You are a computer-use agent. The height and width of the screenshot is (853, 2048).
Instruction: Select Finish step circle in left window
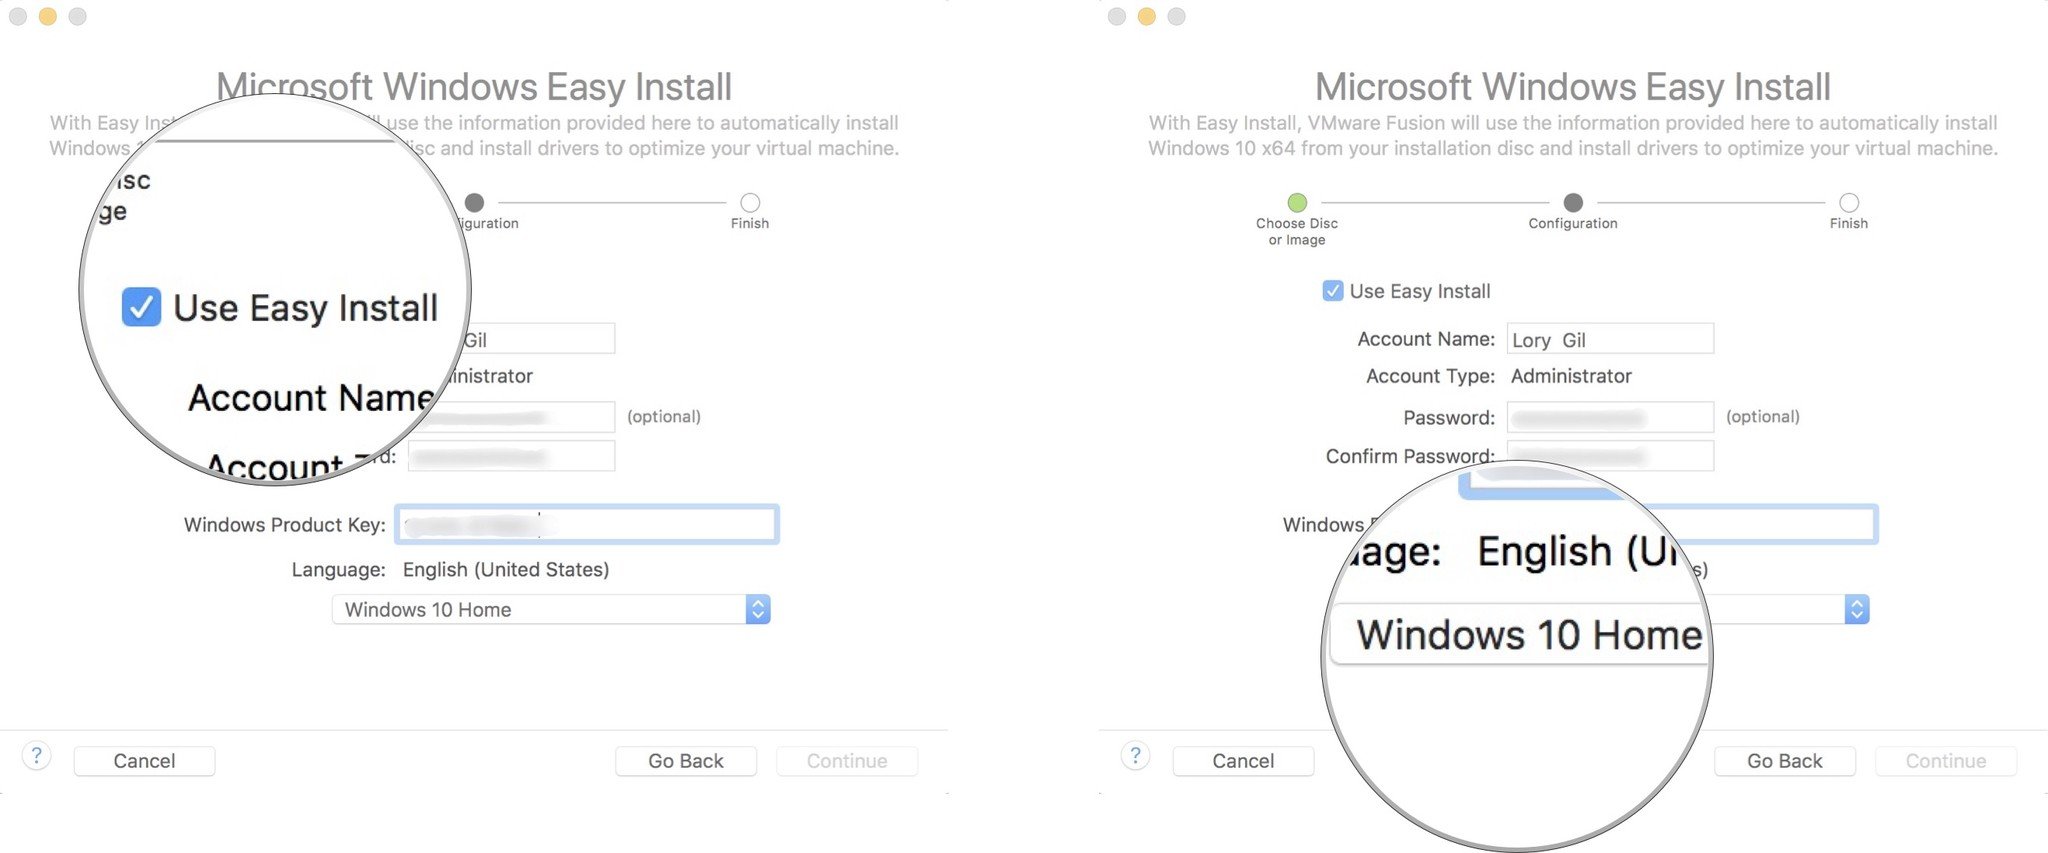[x=750, y=202]
